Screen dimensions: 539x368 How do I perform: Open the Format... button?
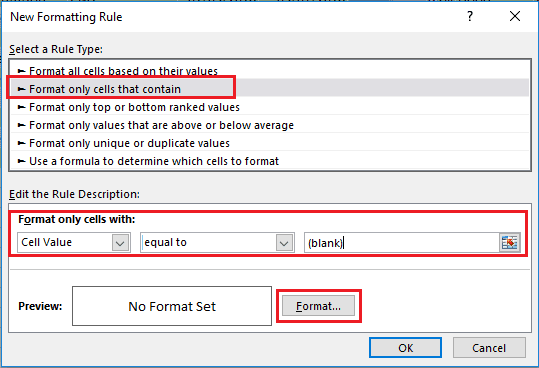click(x=318, y=306)
